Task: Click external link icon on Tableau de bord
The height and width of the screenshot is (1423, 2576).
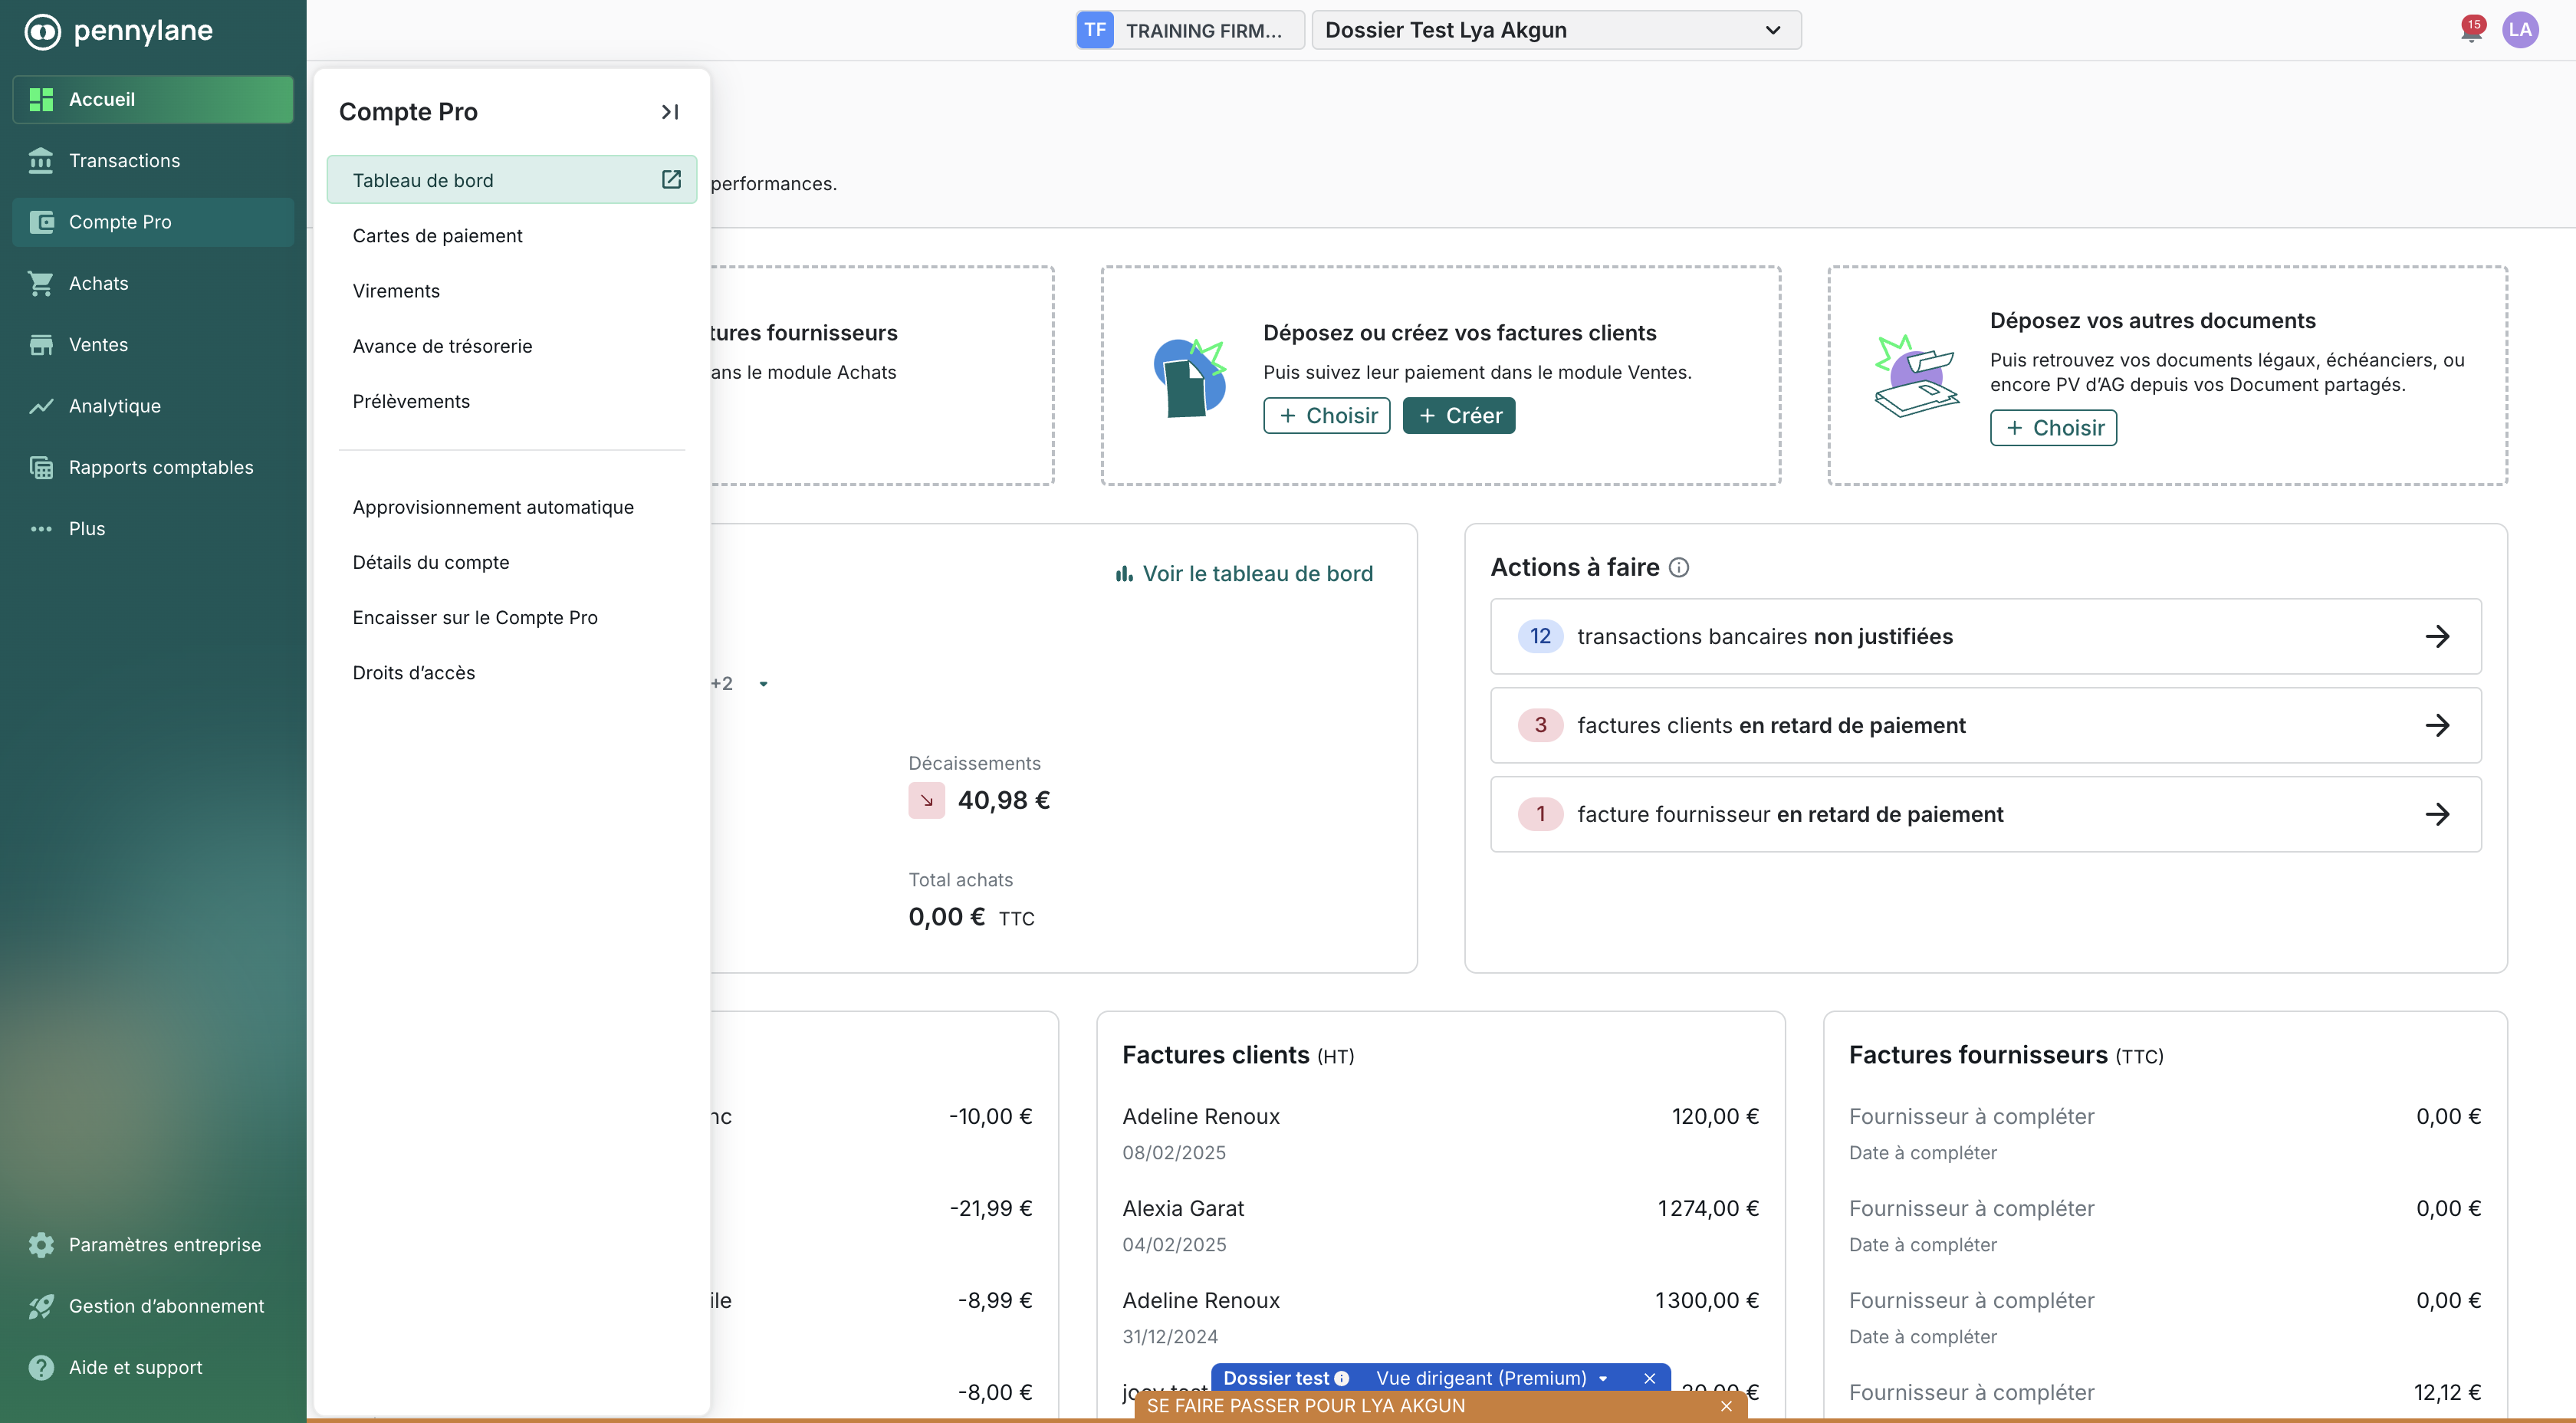Action: tap(671, 179)
